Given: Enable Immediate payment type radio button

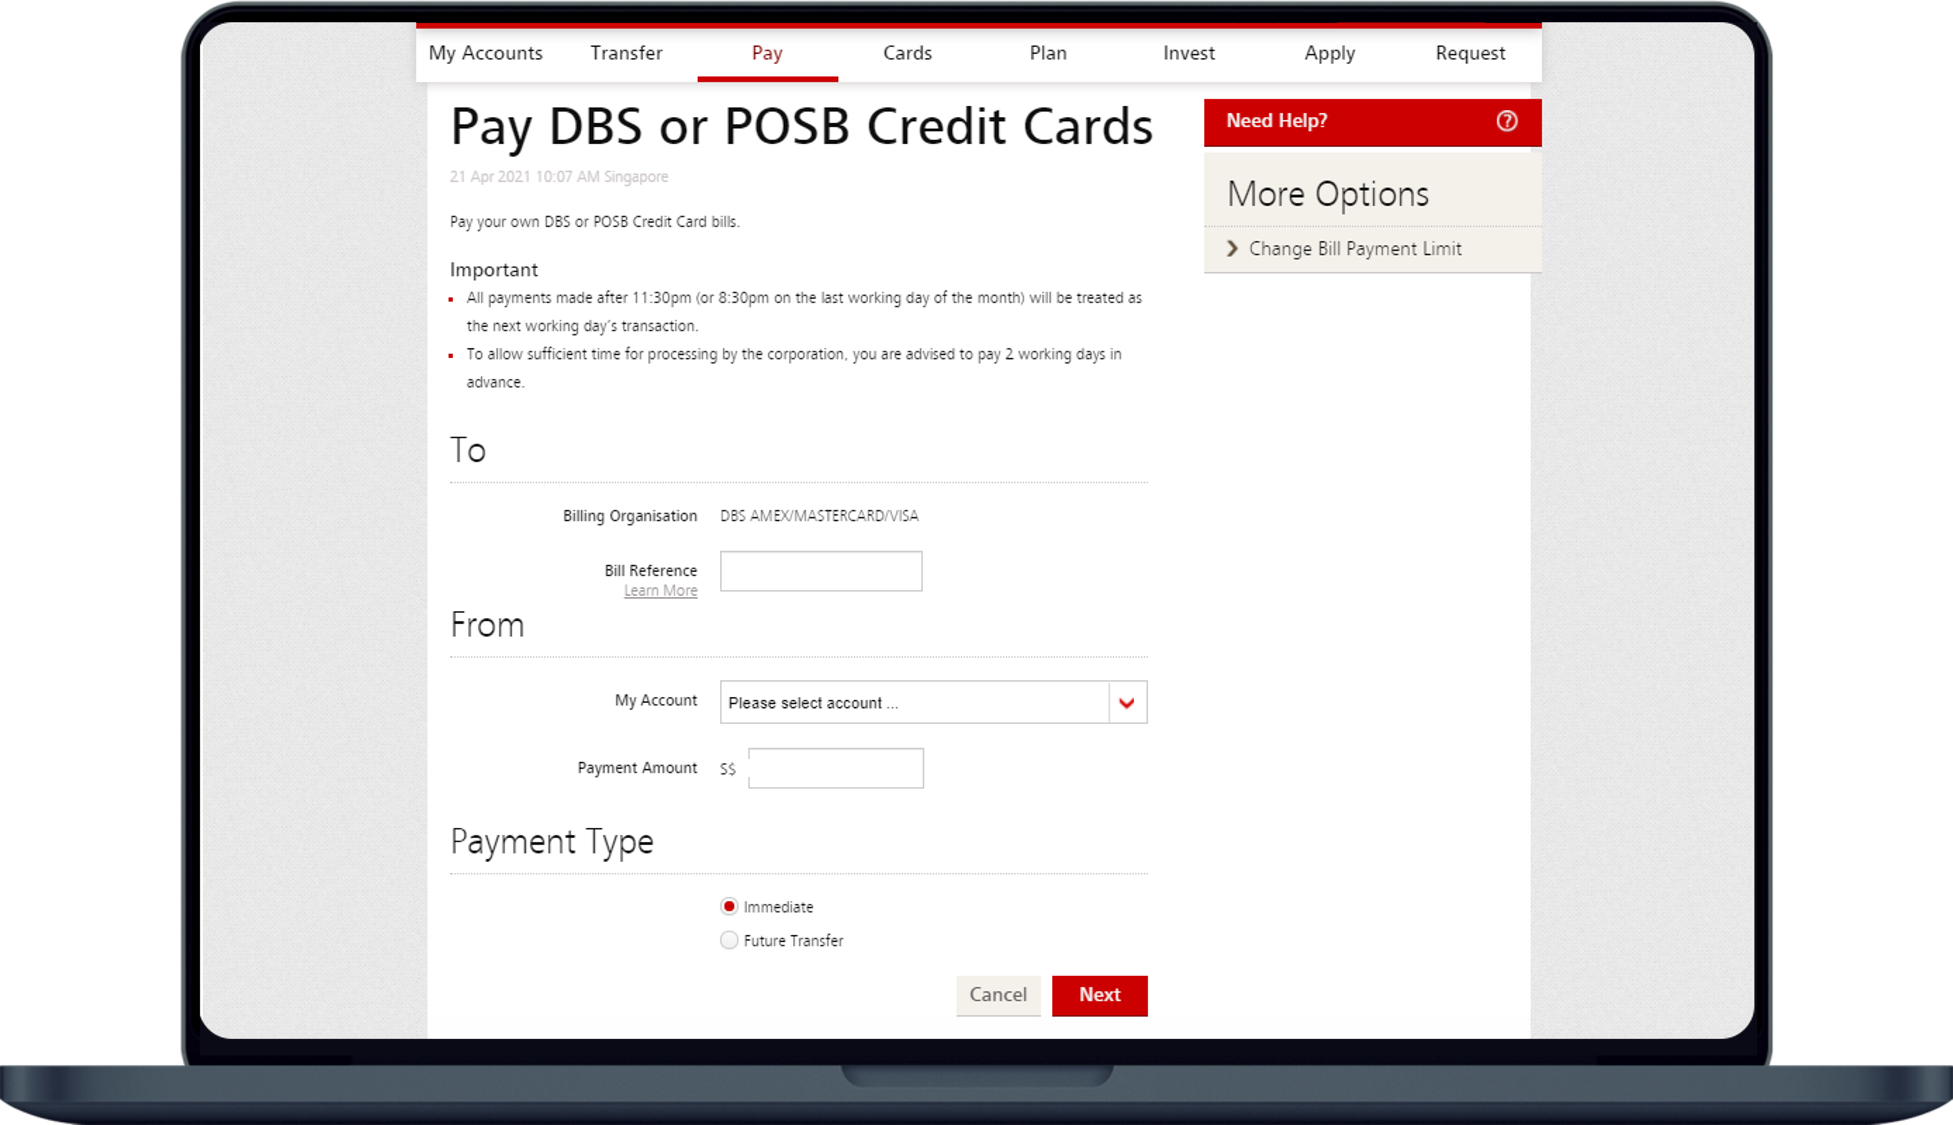Looking at the screenshot, I should 728,905.
